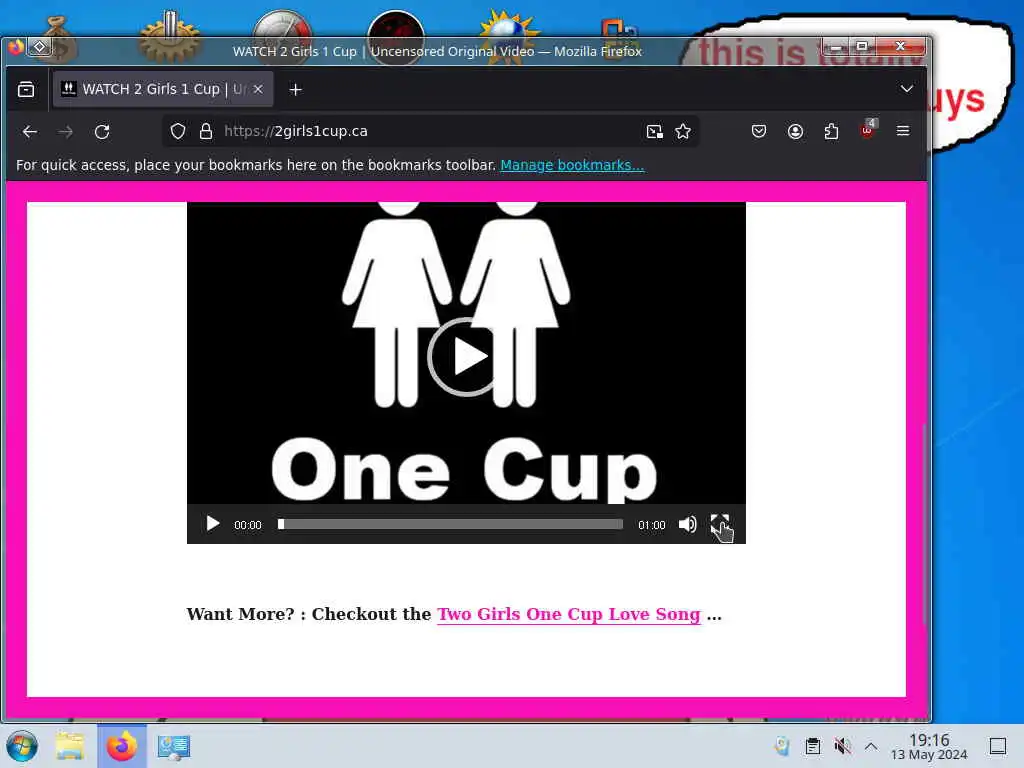Close the WATCH 2 Girls 1 Cup tab
This screenshot has width=1024, height=768.
(258, 89)
